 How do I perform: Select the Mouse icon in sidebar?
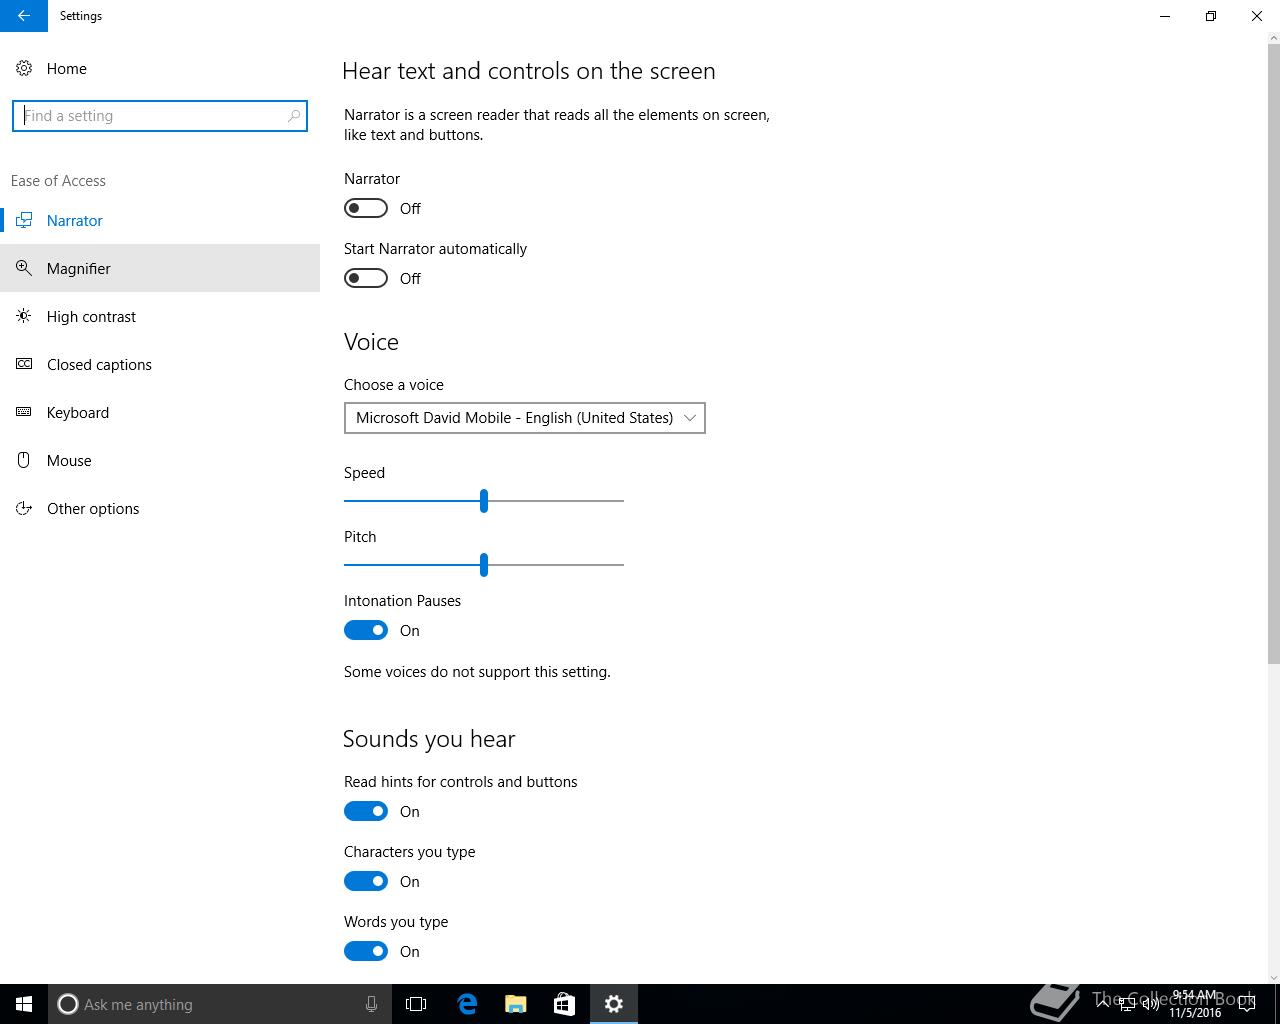point(24,460)
